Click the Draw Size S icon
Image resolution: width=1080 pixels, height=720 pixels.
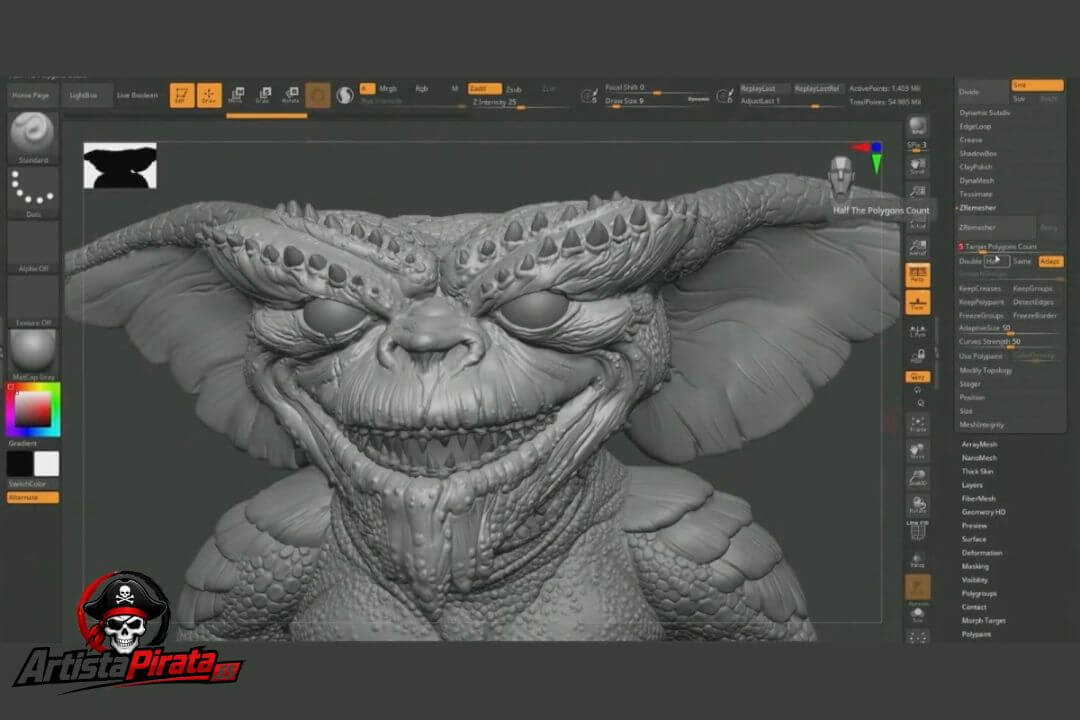(589, 96)
